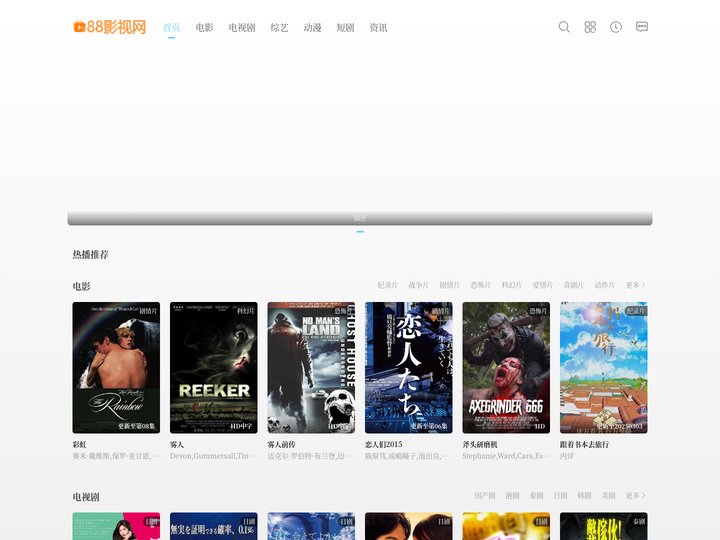Click the title 彩虹
720x540 pixels.
(x=79, y=444)
